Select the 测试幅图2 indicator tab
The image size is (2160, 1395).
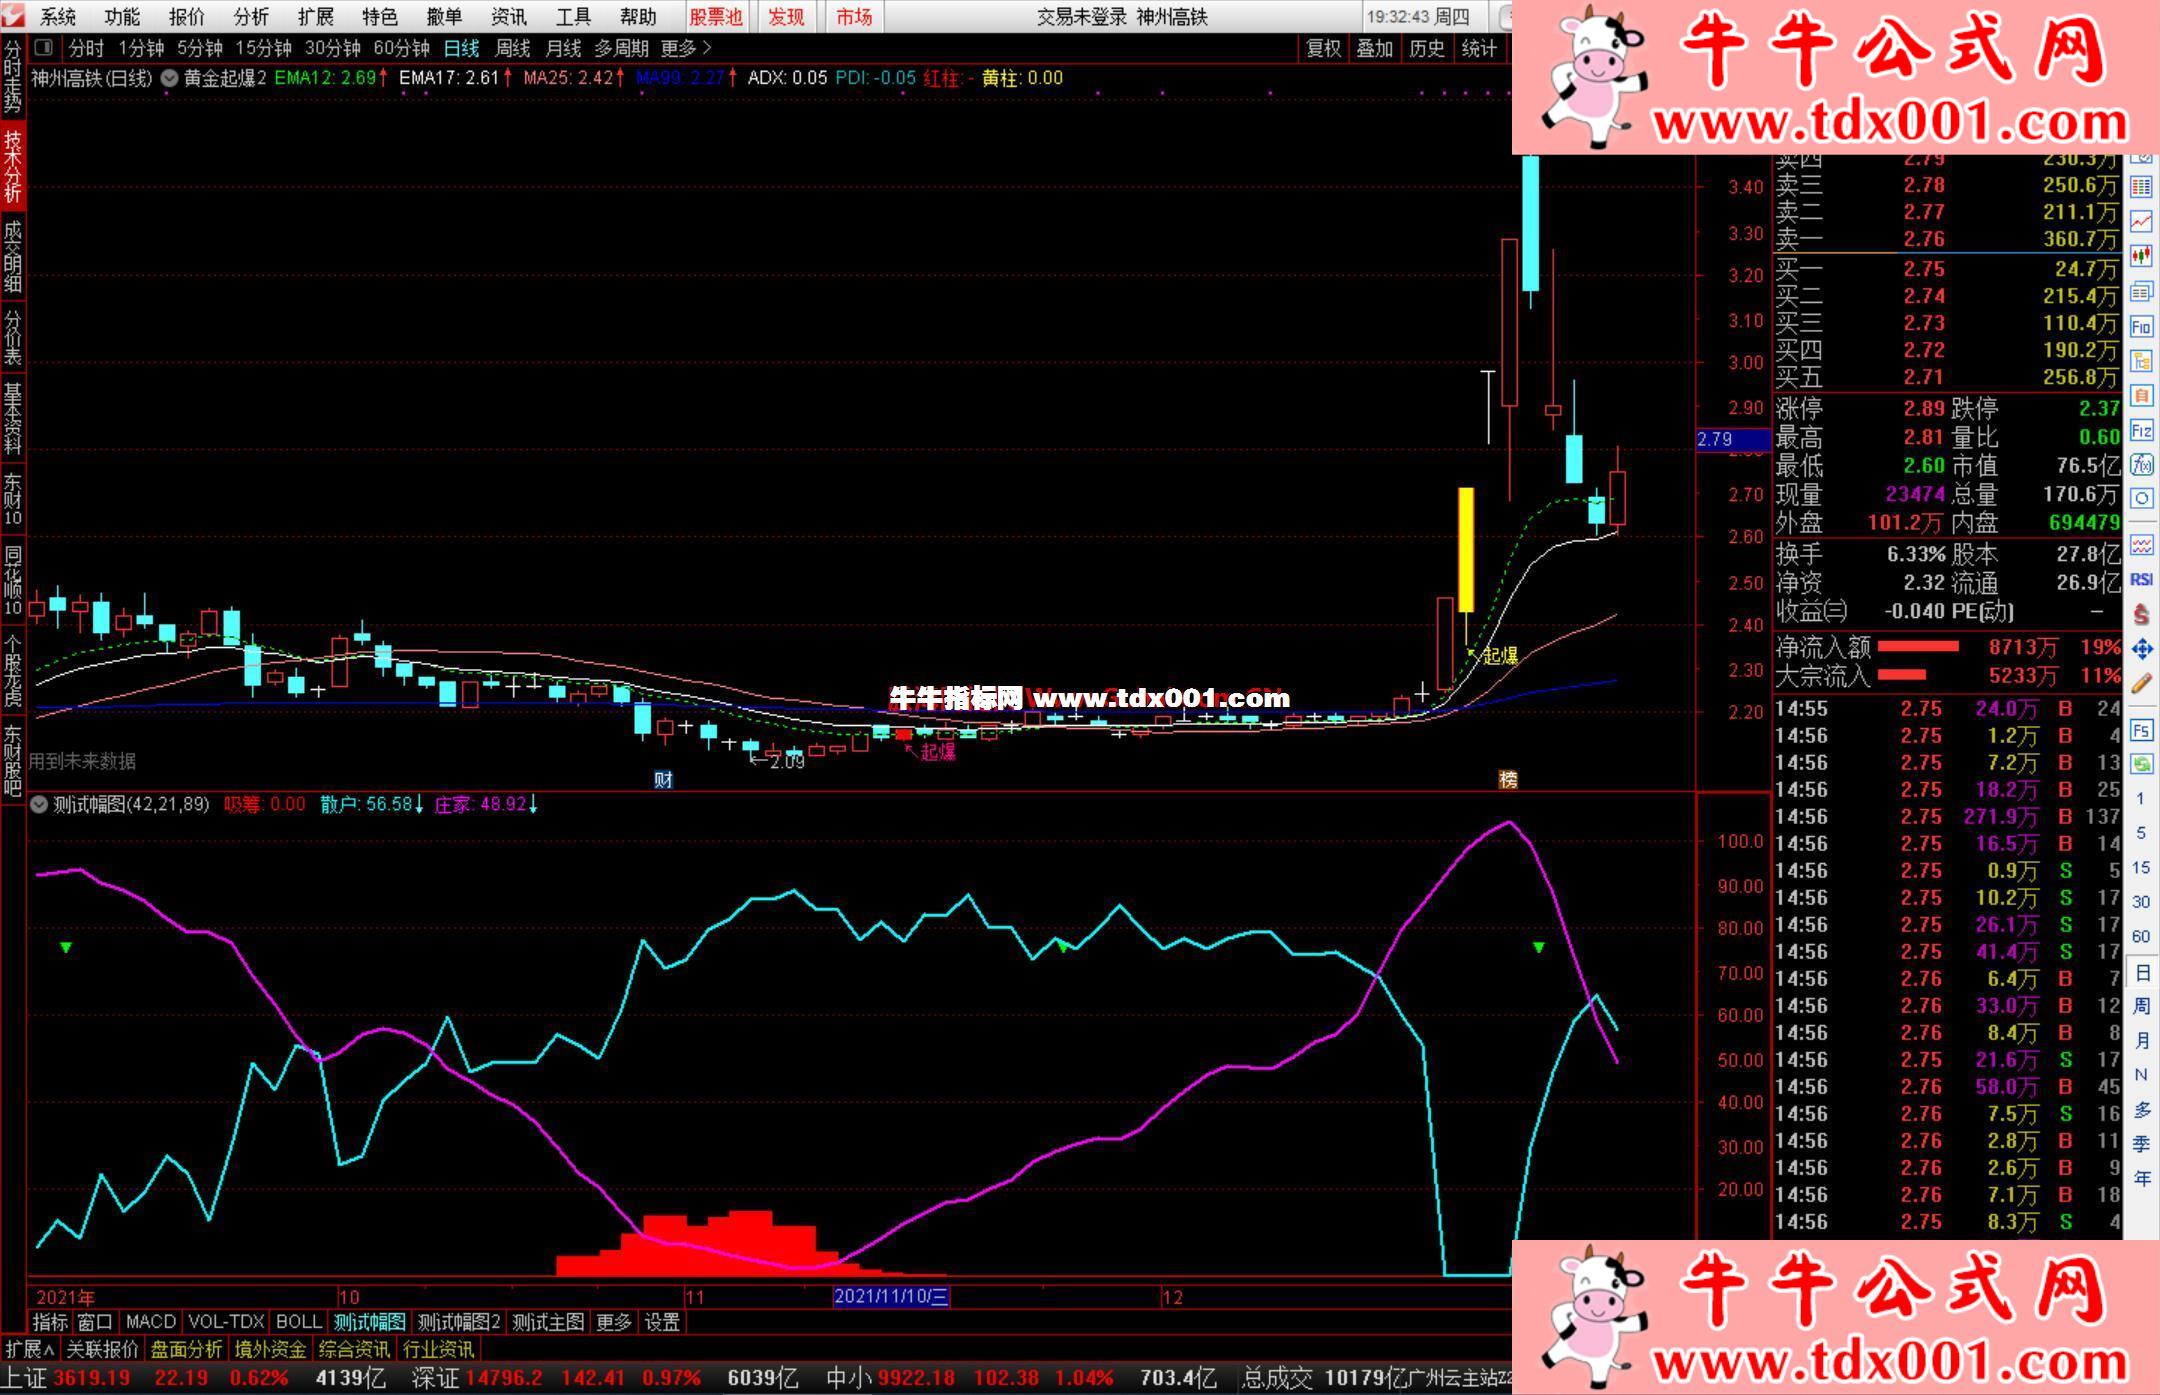[459, 1322]
